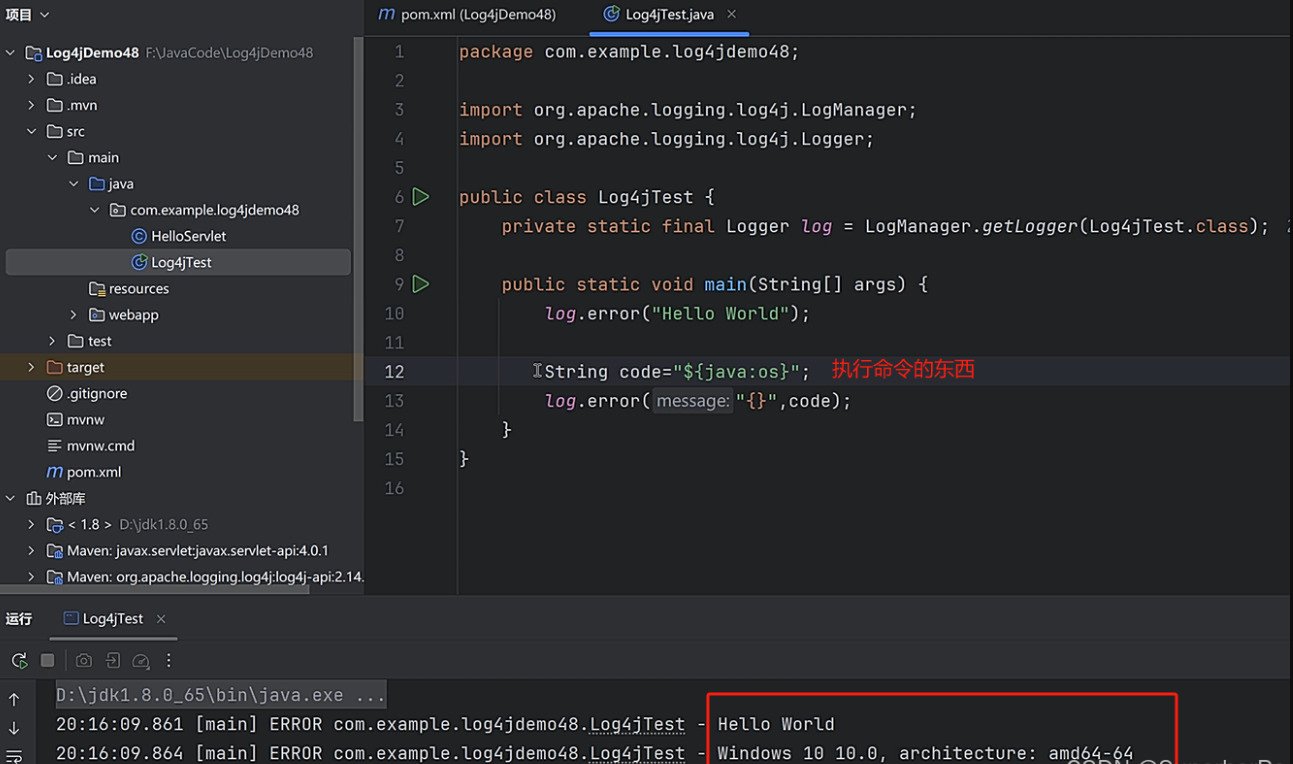Click the target folder icon
Viewport: 1293px width, 764px height.
coord(55,367)
